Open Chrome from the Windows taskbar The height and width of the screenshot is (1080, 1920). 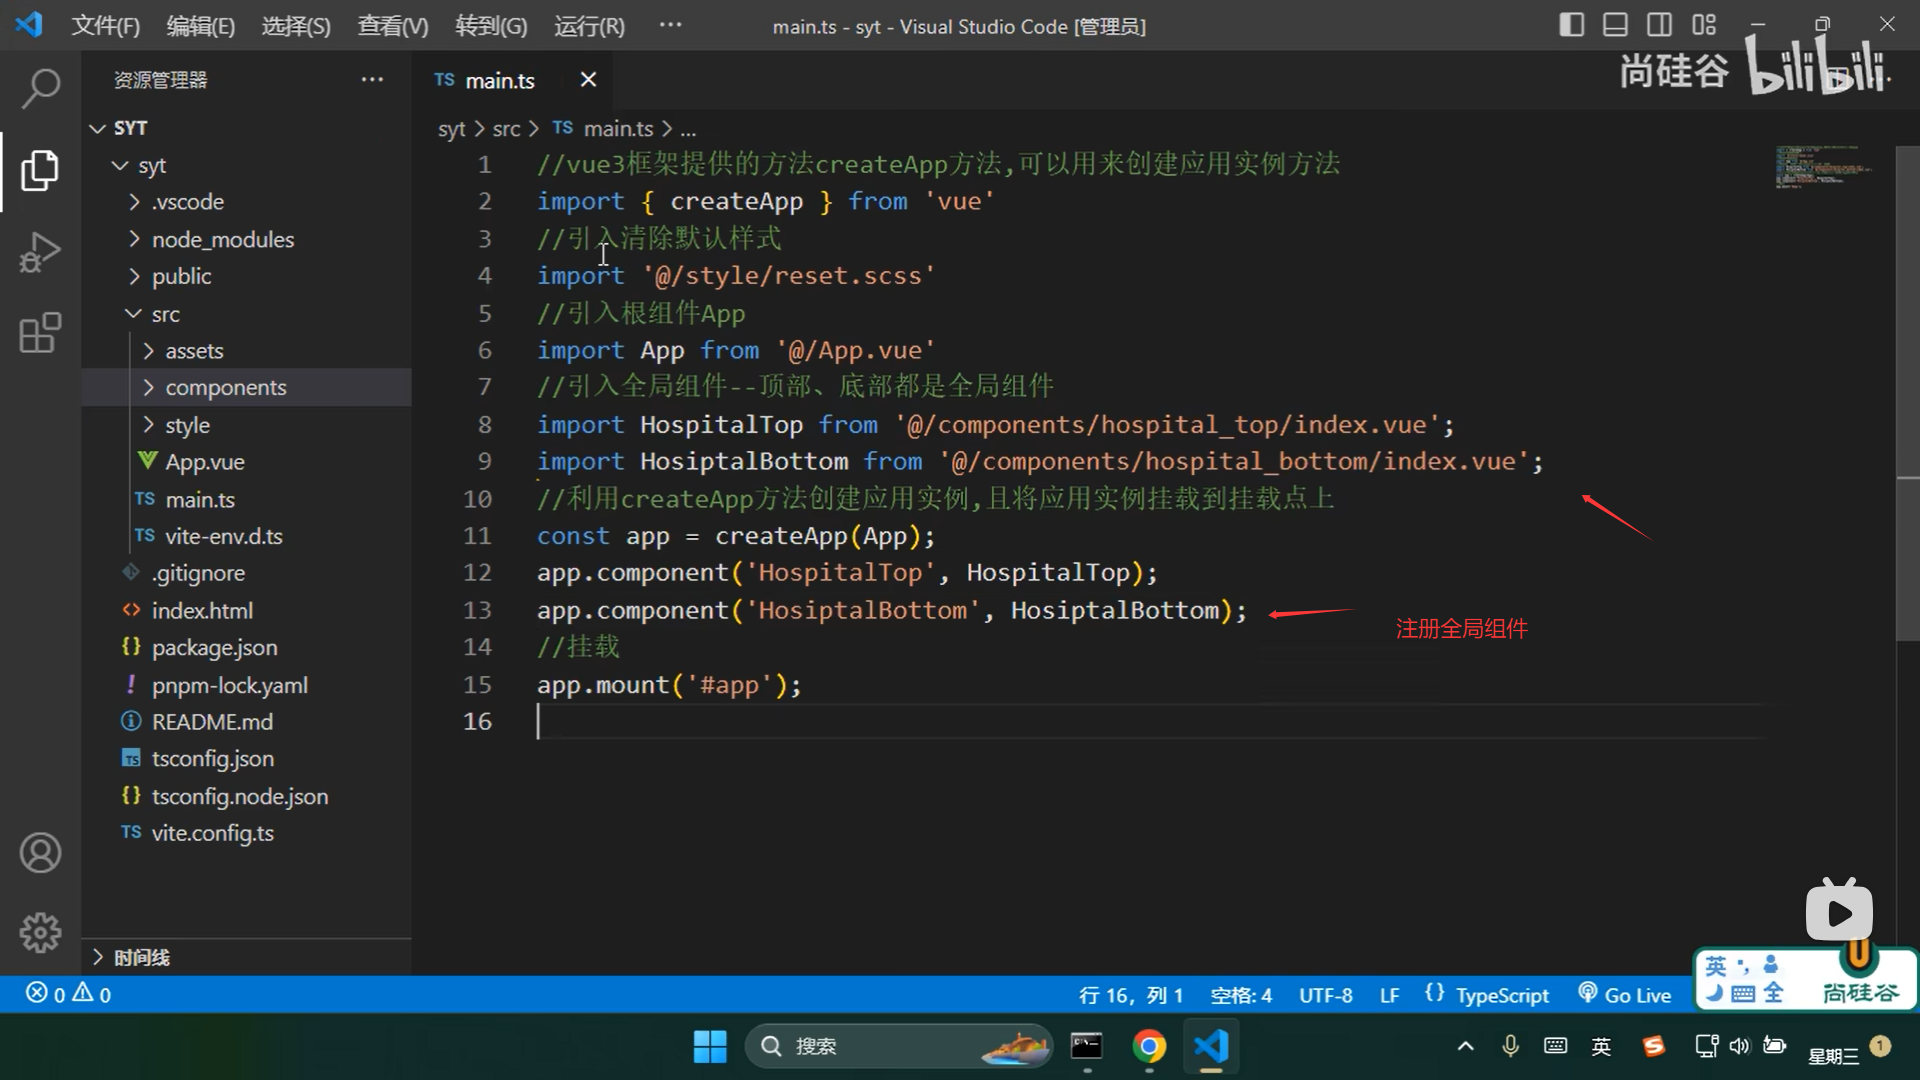[1149, 1047]
